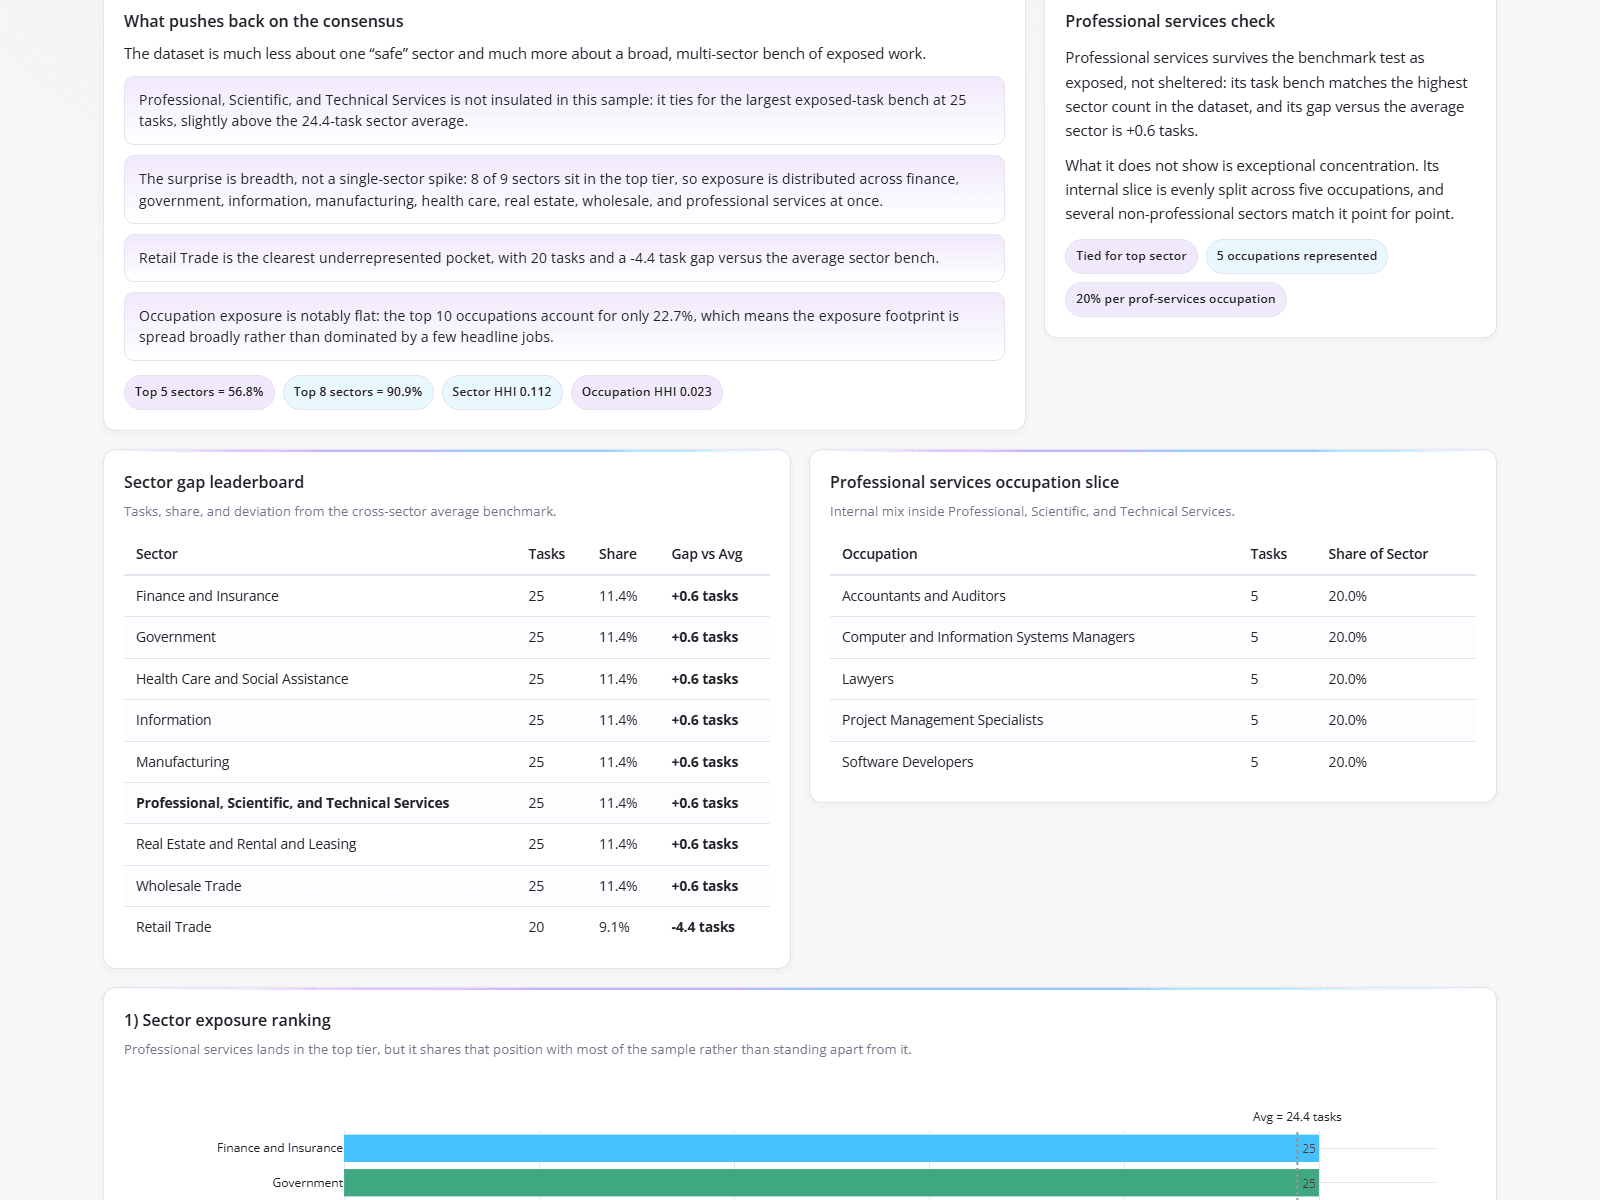1600x1200 pixels.
Task: Click the '1) Sector exposure ranking' heading
Action: [227, 1020]
